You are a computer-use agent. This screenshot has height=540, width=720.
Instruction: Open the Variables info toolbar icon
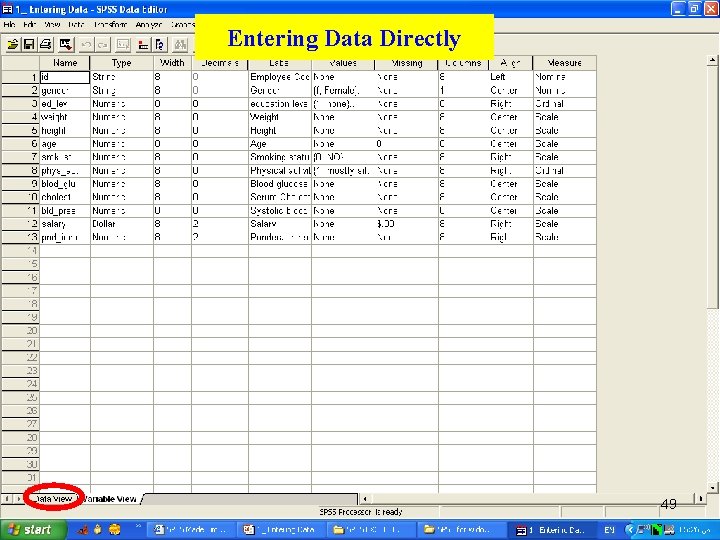pos(159,45)
